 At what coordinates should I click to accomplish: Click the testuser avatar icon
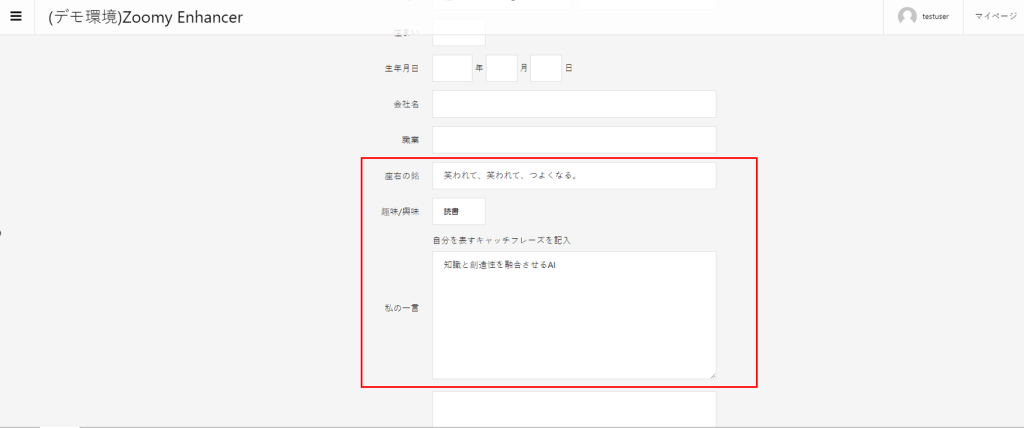pyautogui.click(x=907, y=17)
